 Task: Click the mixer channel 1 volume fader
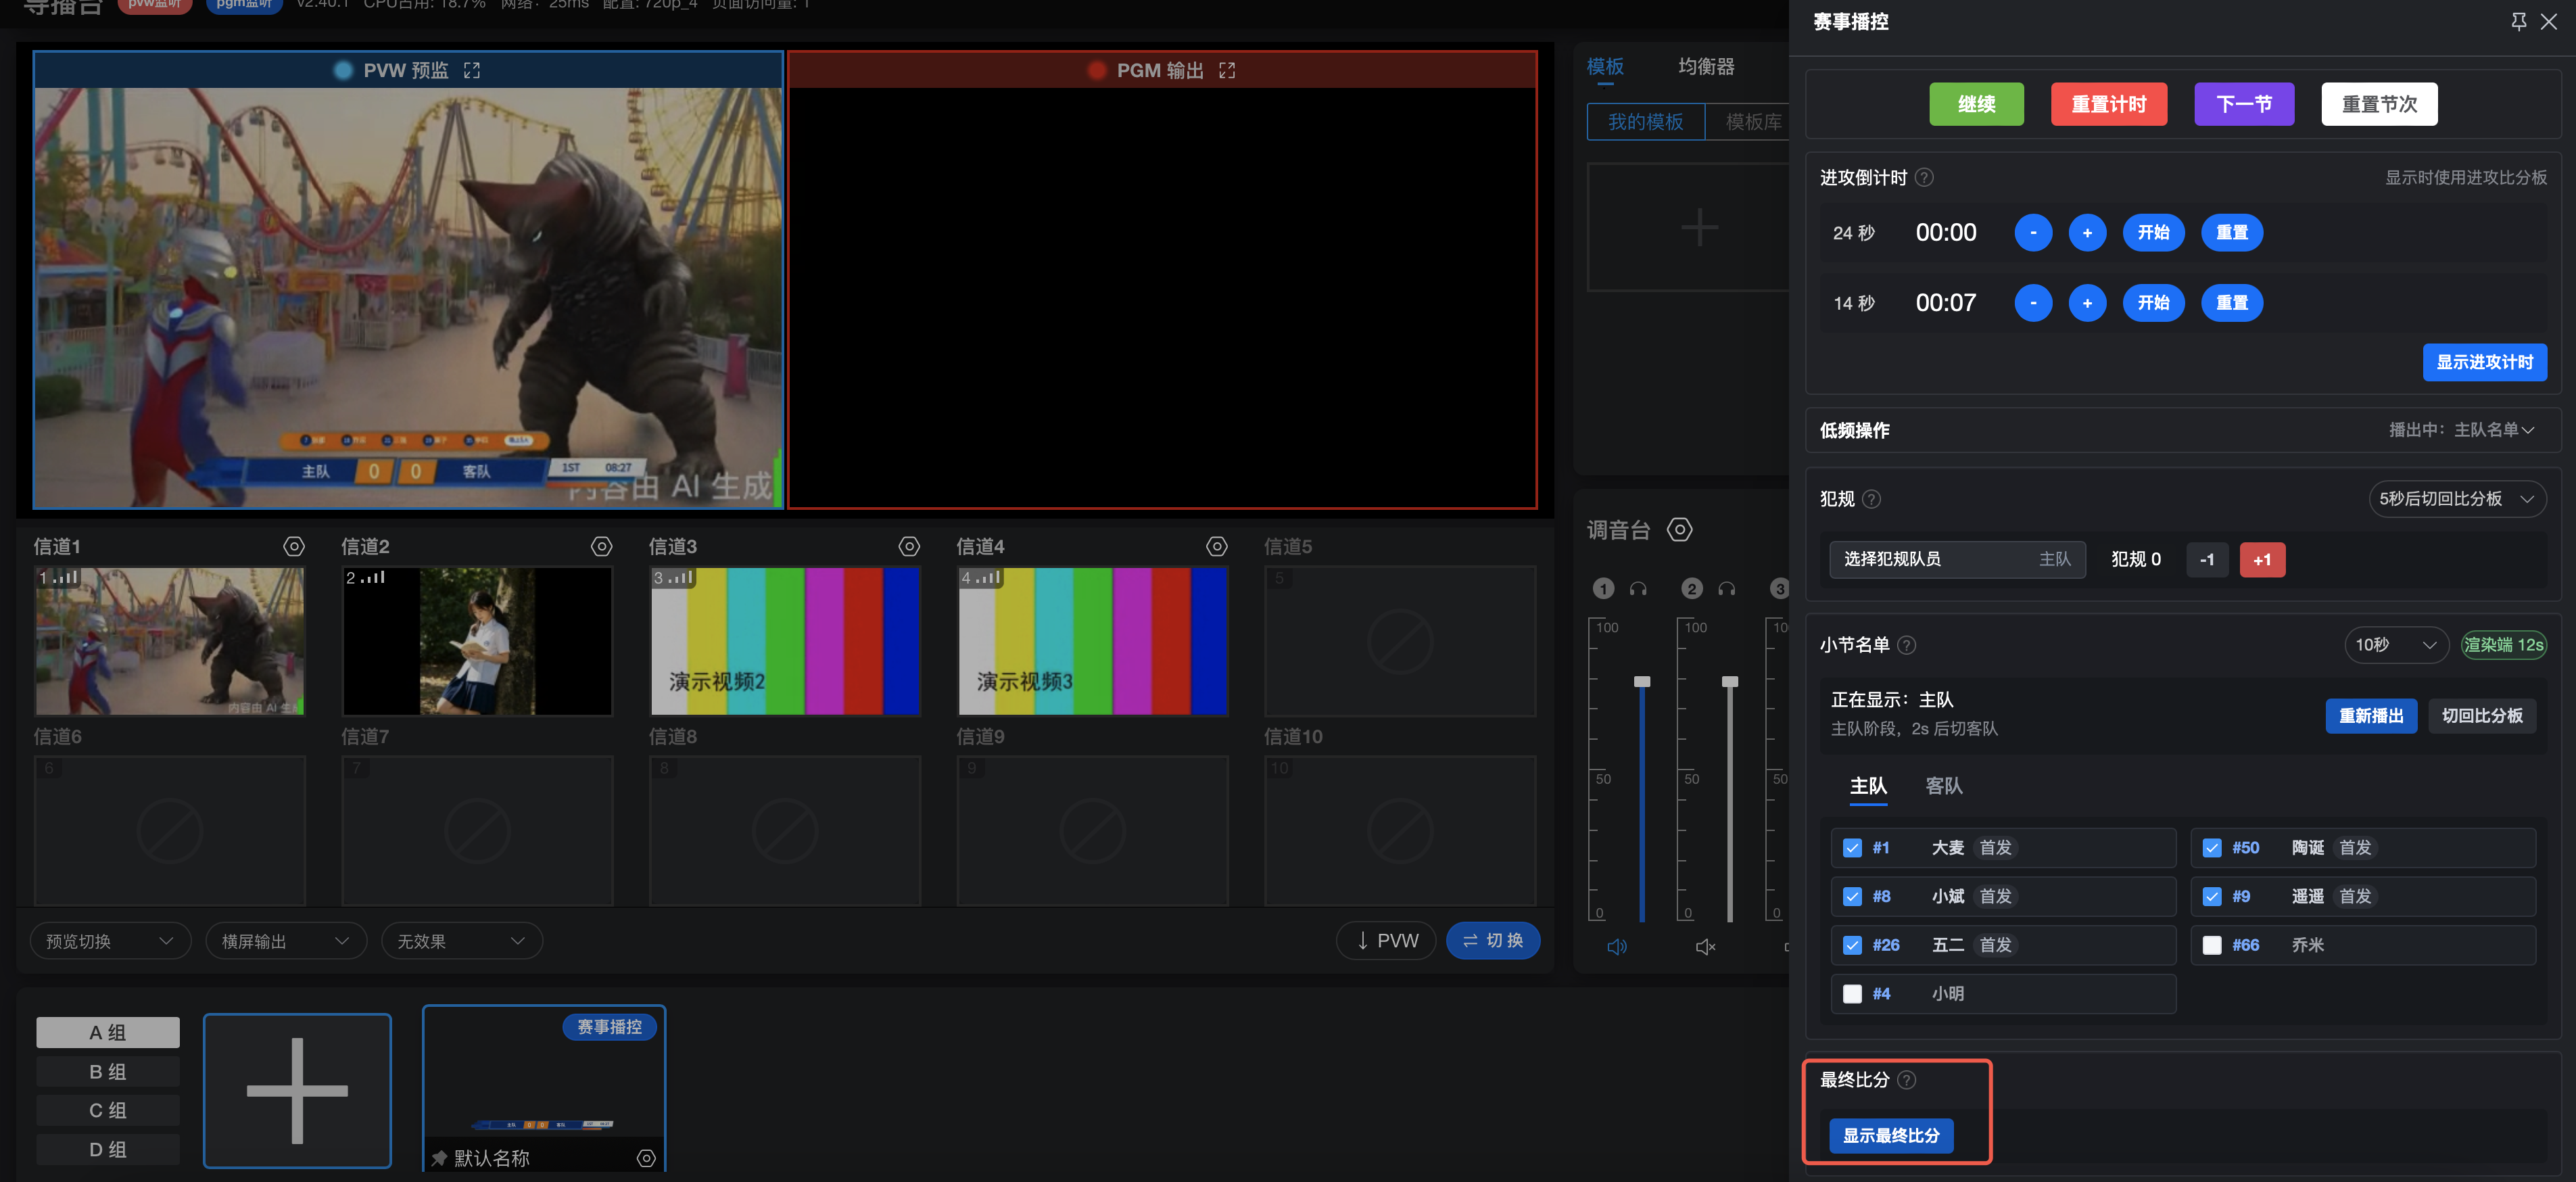1642,682
